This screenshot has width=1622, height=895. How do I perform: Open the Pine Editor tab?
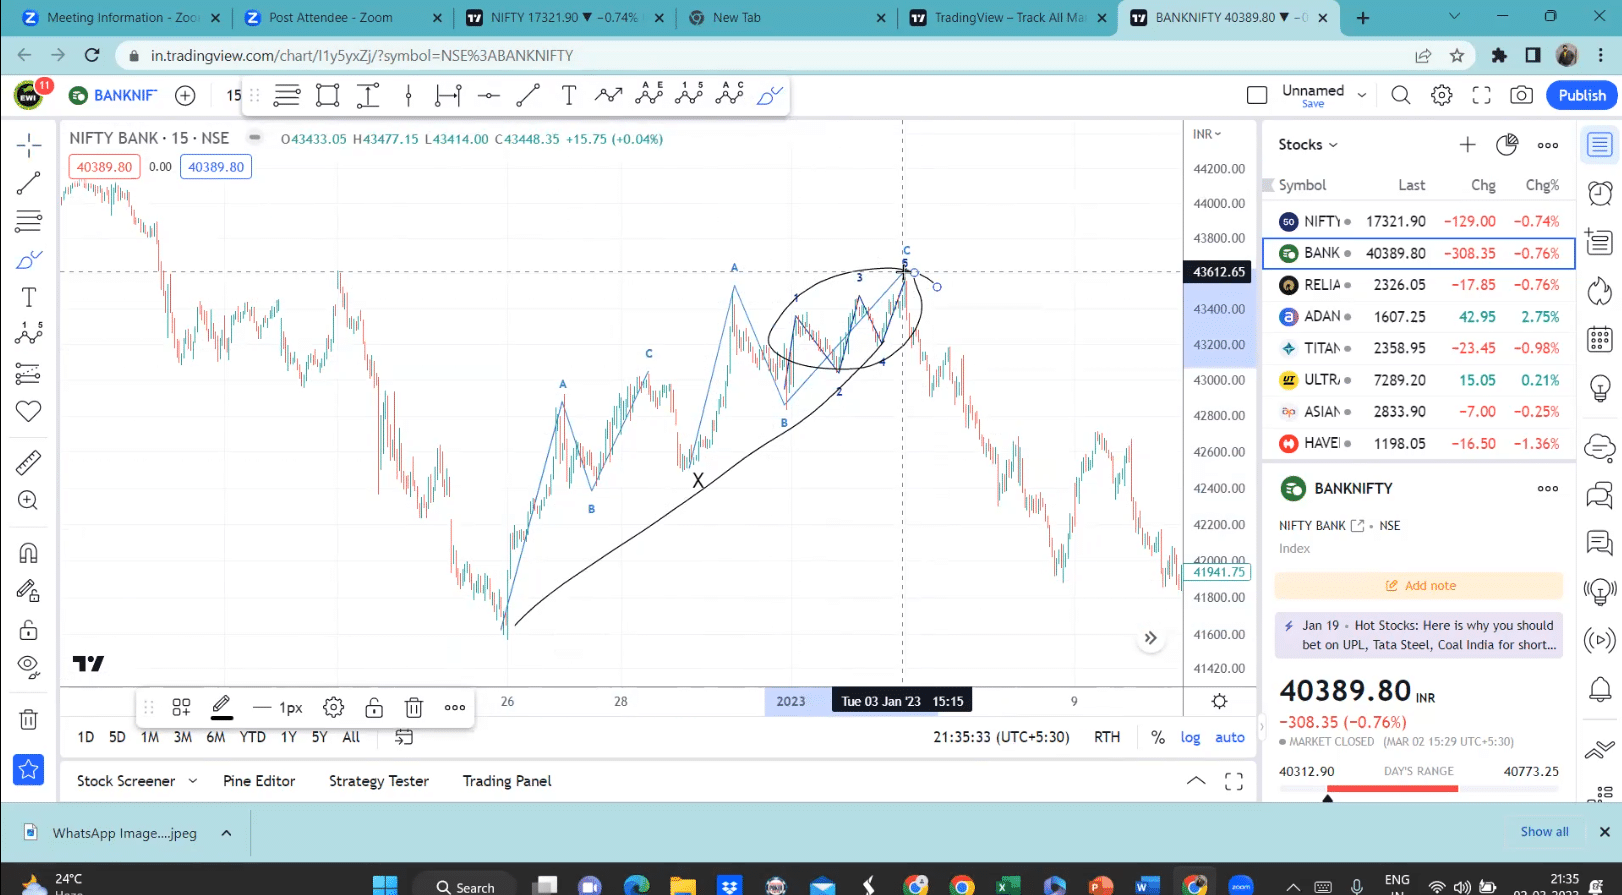(x=259, y=781)
